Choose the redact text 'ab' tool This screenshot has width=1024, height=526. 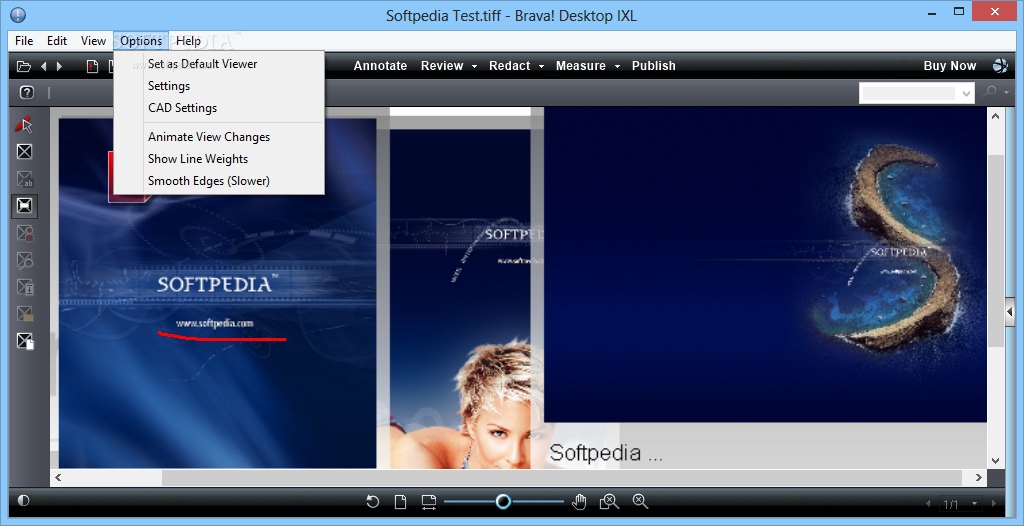(x=25, y=179)
